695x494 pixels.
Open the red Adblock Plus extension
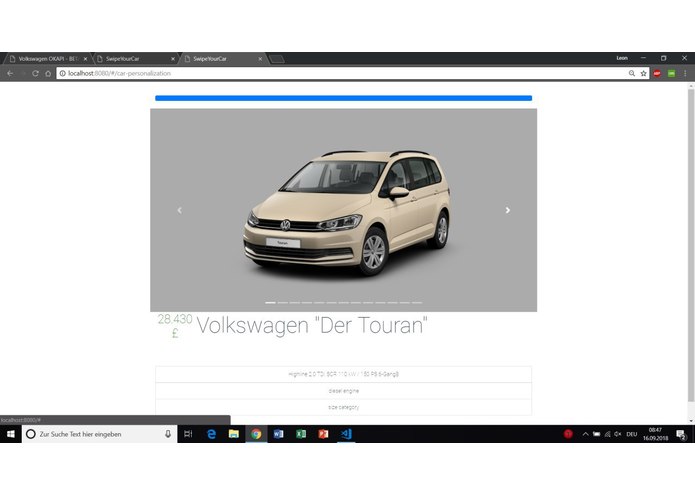coord(657,74)
